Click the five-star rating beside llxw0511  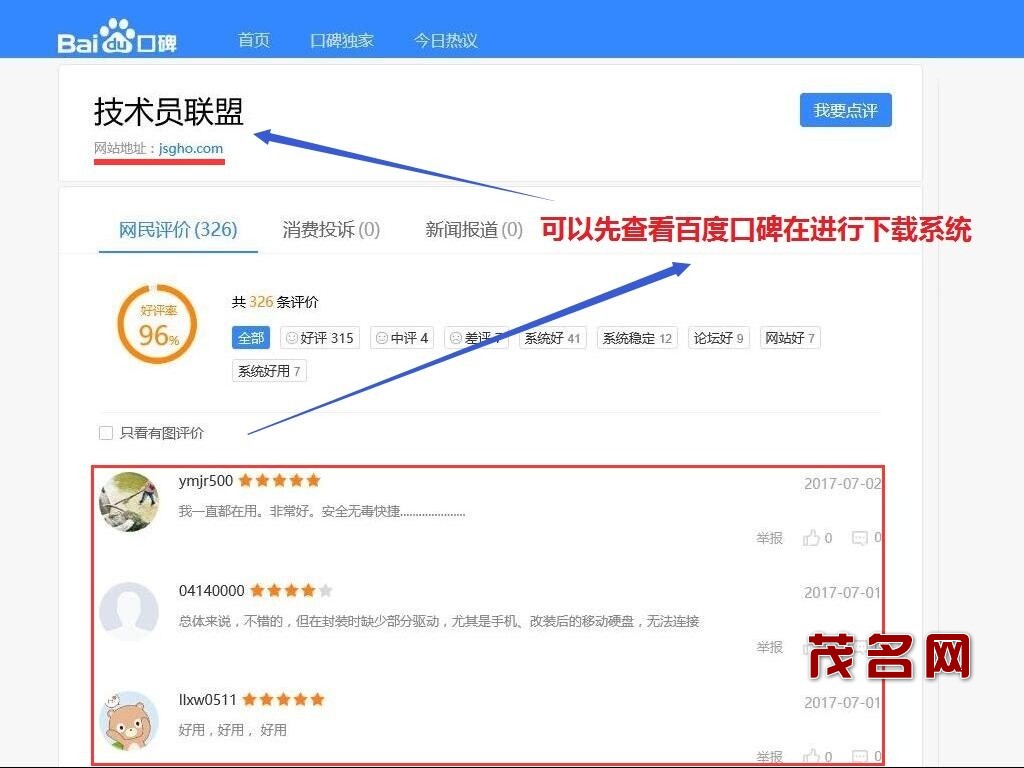pyautogui.click(x=283, y=700)
